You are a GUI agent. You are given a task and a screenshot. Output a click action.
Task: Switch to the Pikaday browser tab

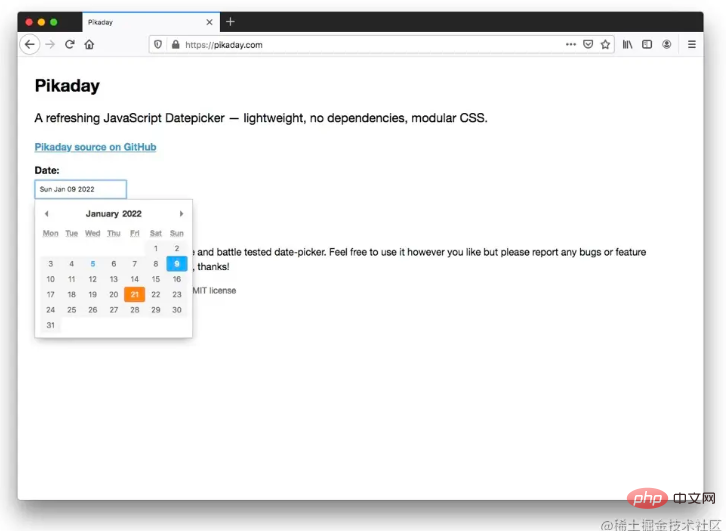coord(140,21)
